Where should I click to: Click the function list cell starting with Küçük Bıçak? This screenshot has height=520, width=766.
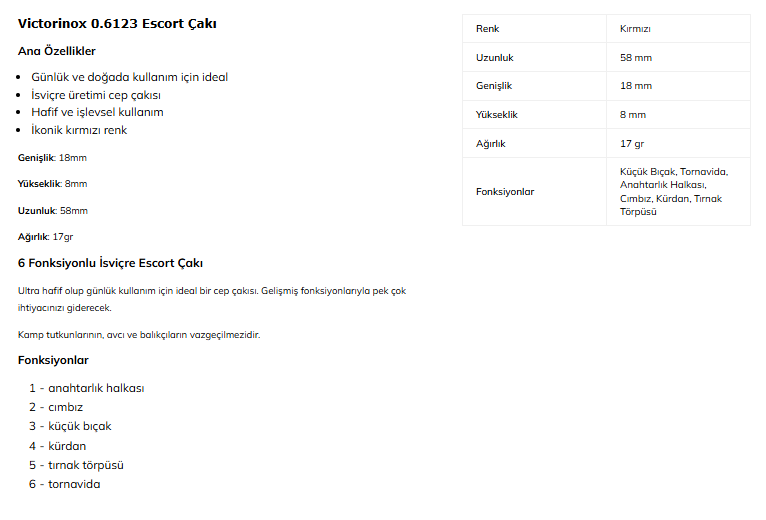(x=673, y=192)
